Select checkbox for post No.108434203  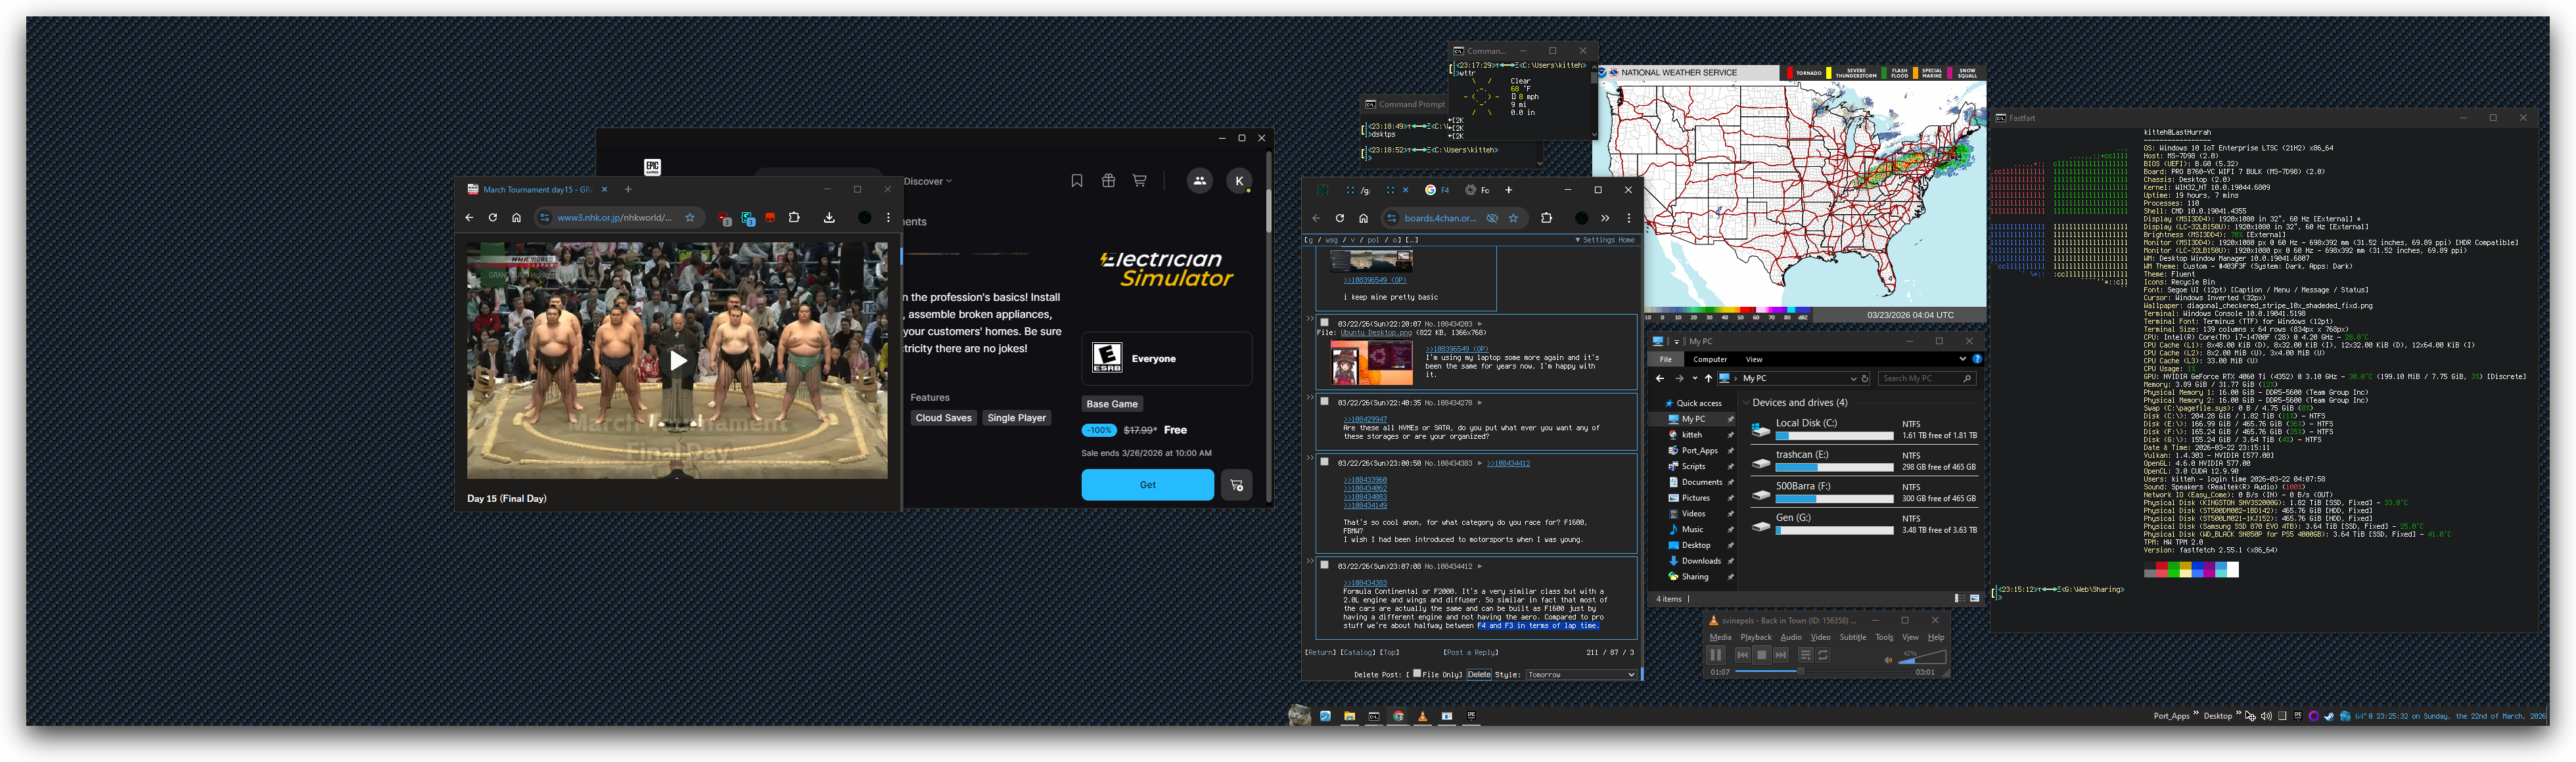pyautogui.click(x=1324, y=323)
